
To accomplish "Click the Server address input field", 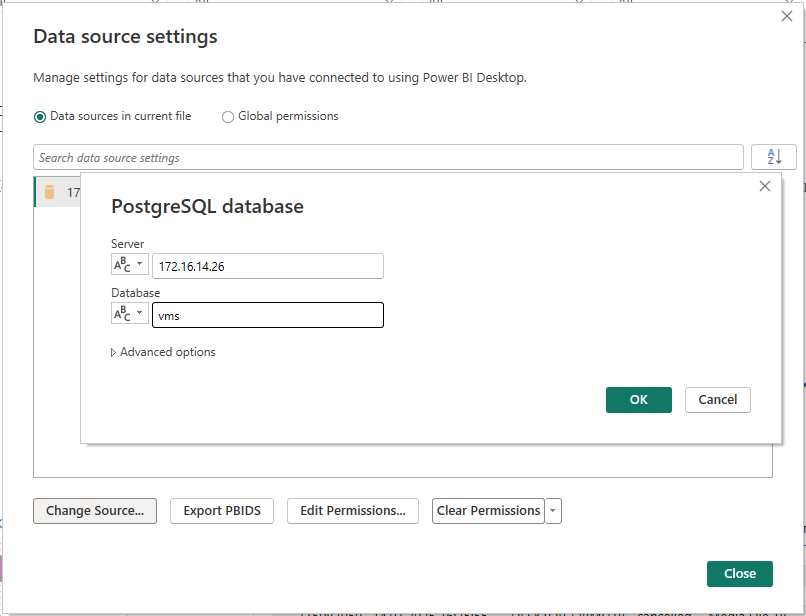I will coord(268,266).
